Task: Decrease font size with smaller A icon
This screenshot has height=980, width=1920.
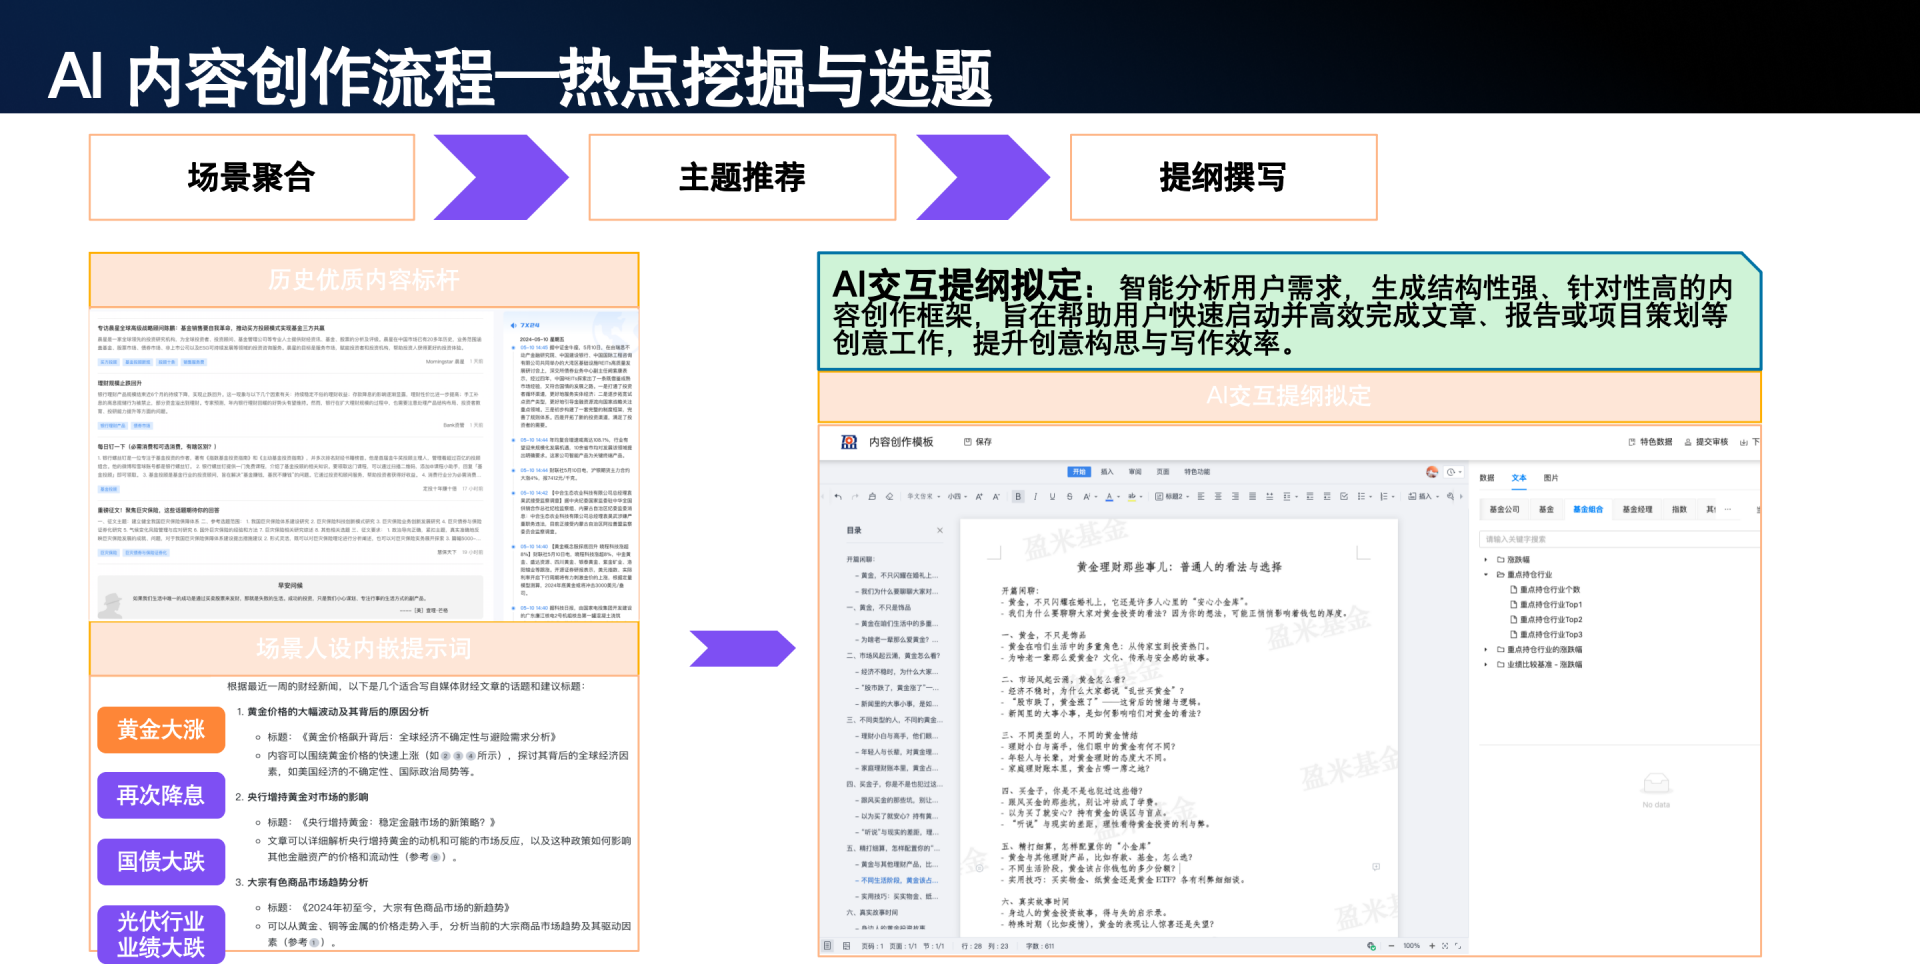Action: [996, 496]
